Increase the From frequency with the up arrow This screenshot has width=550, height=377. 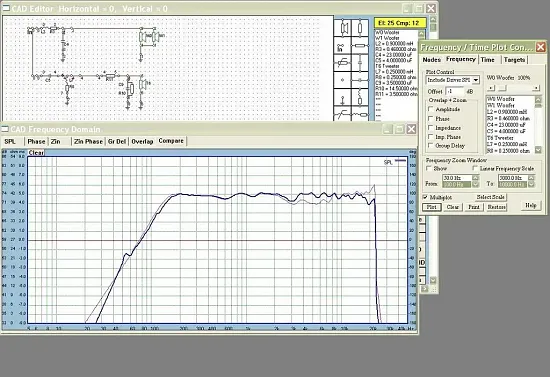click(475, 178)
